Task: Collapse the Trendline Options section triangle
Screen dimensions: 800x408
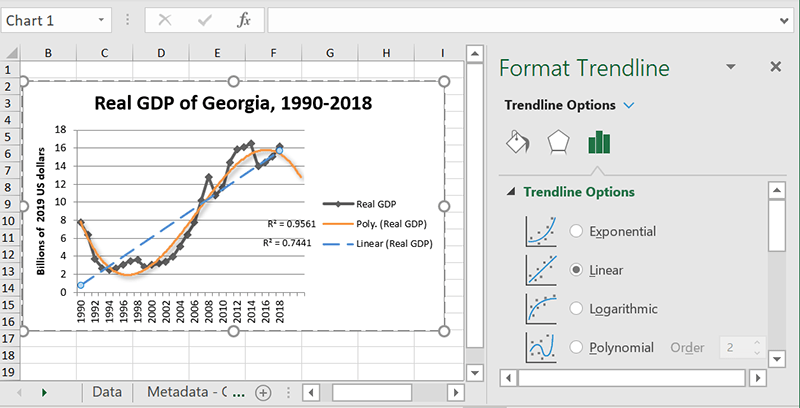Action: click(510, 192)
